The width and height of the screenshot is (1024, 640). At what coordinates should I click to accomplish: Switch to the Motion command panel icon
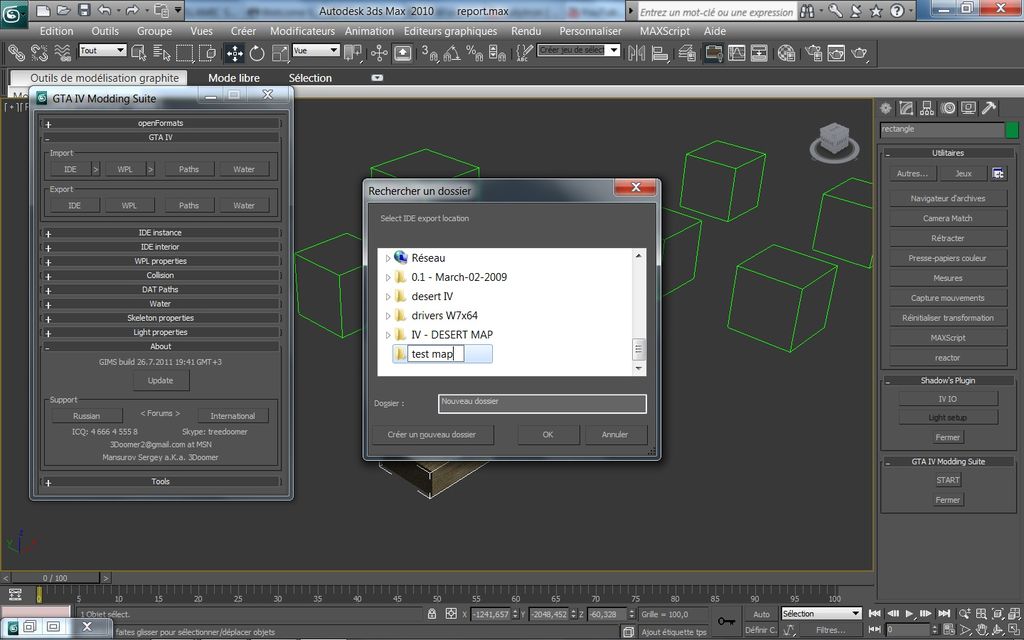[x=948, y=108]
